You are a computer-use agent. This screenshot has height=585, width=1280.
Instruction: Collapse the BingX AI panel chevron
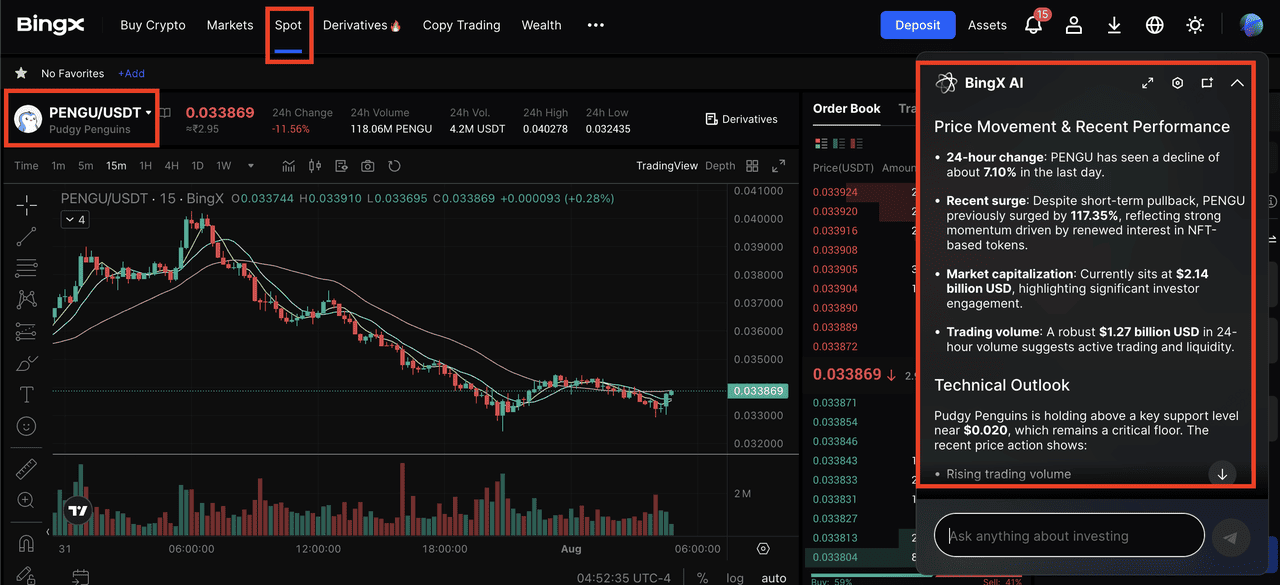pyautogui.click(x=1237, y=83)
